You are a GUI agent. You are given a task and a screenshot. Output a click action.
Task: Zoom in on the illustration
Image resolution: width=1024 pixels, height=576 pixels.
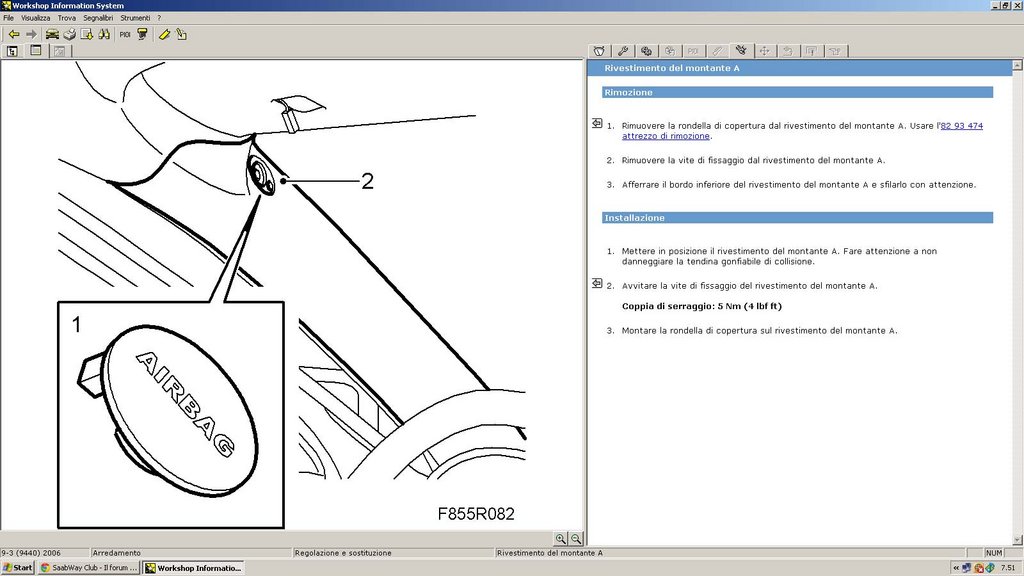pos(560,539)
